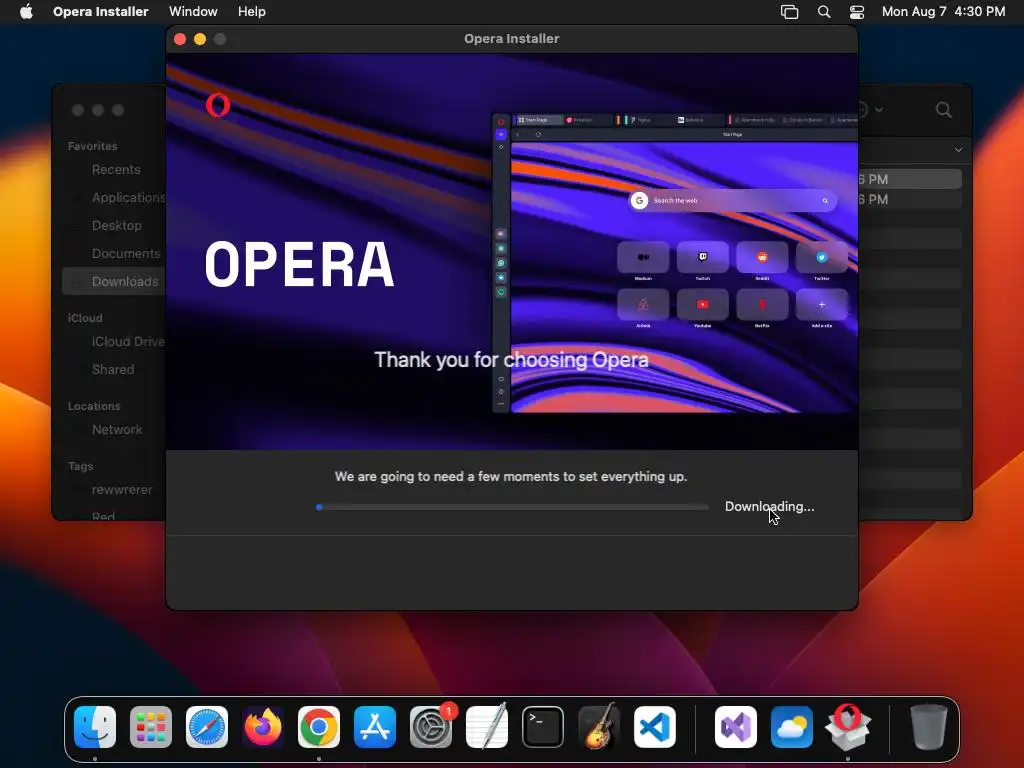Select Desktop in Finder sidebar
Viewport: 1024px width, 768px height.
[x=116, y=225]
